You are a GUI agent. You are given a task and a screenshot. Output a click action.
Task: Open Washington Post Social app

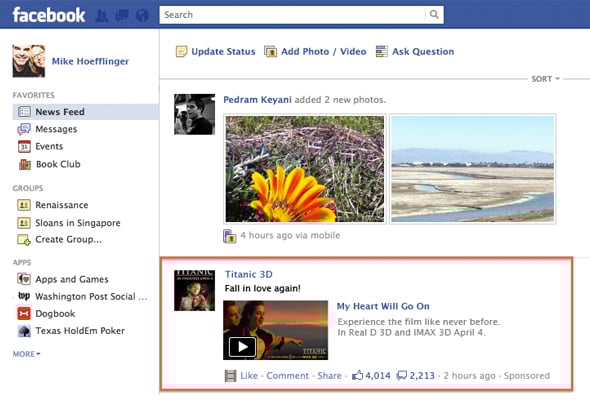[91, 297]
